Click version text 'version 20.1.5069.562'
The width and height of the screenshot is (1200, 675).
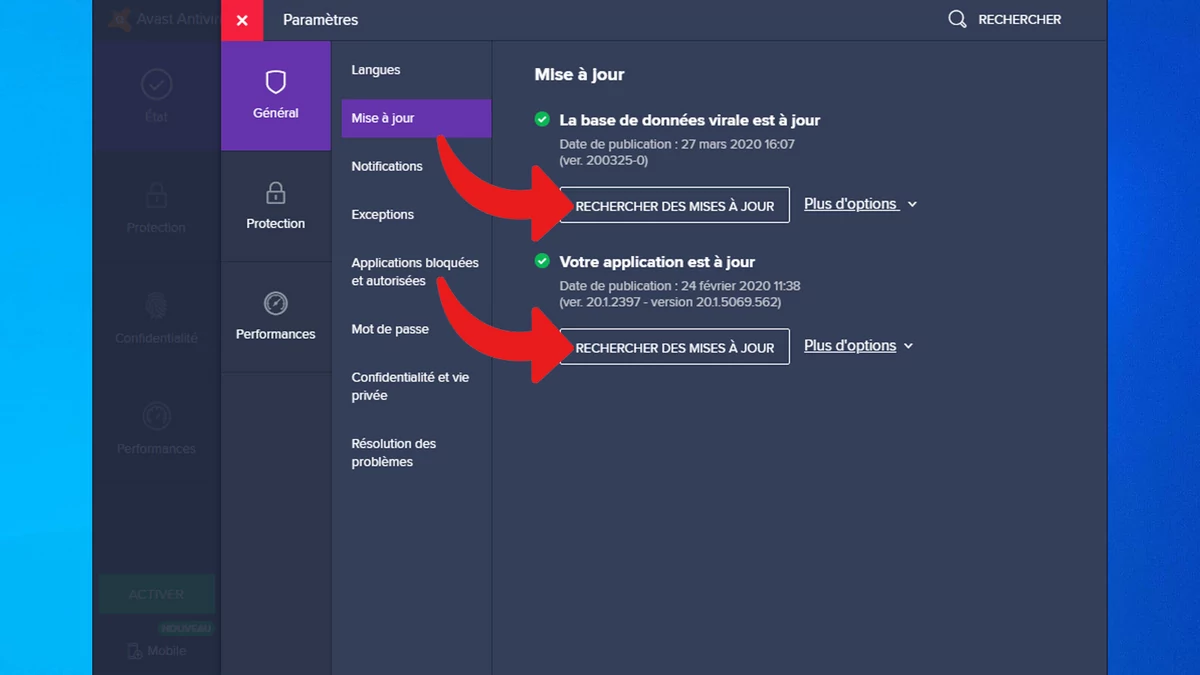tap(716, 302)
